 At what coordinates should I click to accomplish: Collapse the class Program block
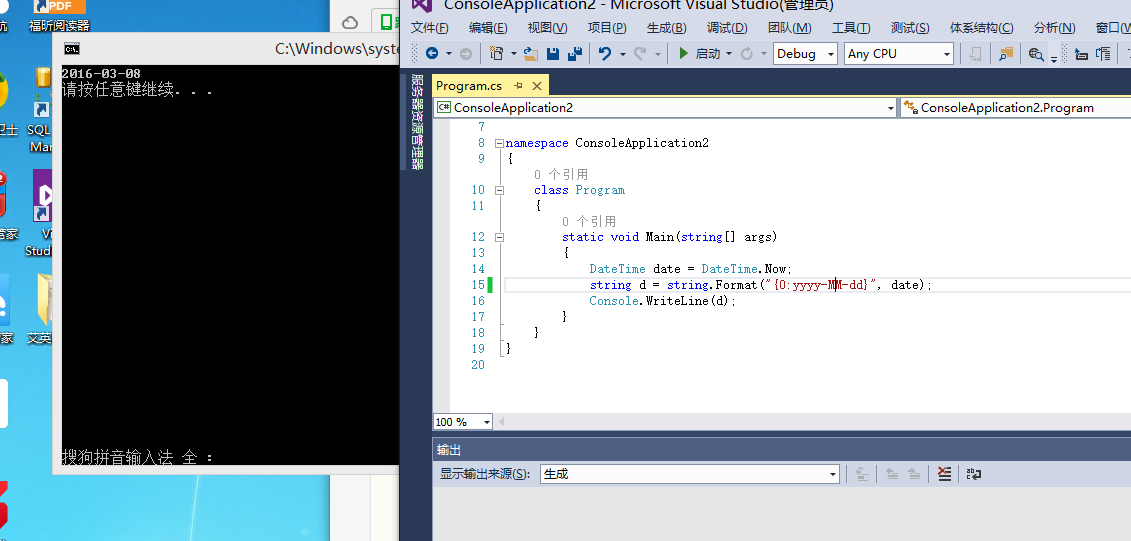(499, 190)
